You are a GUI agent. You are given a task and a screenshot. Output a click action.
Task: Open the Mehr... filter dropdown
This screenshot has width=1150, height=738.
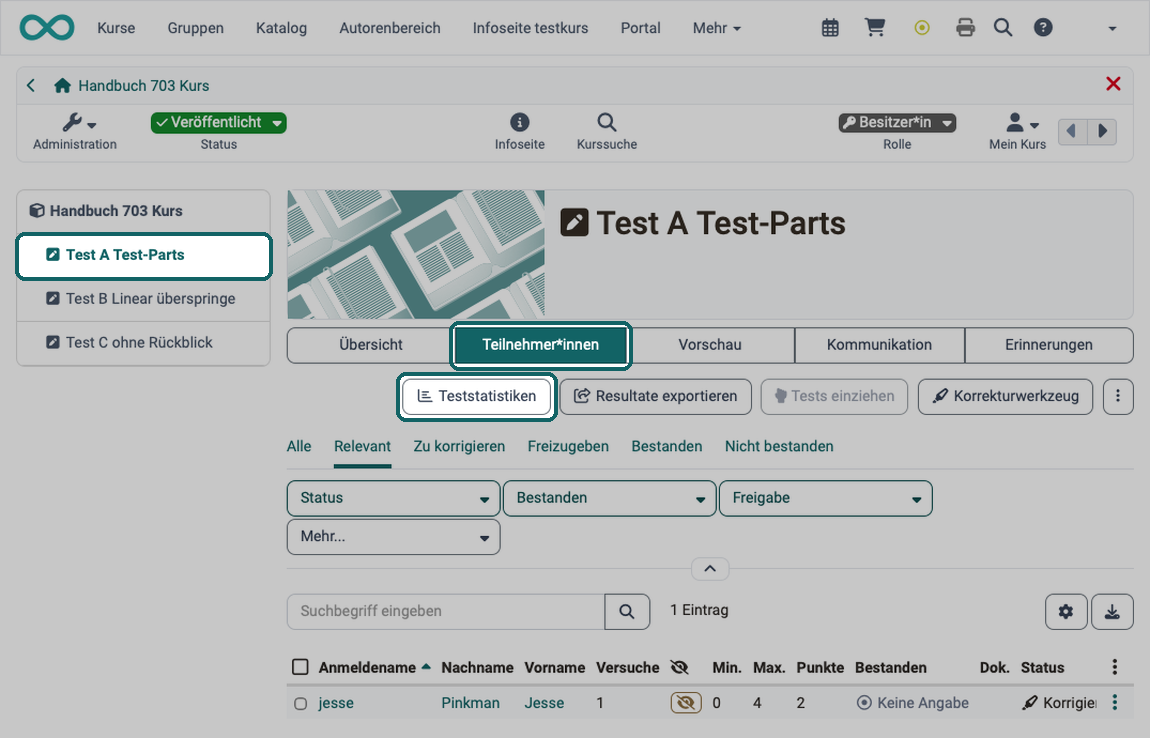(394, 537)
